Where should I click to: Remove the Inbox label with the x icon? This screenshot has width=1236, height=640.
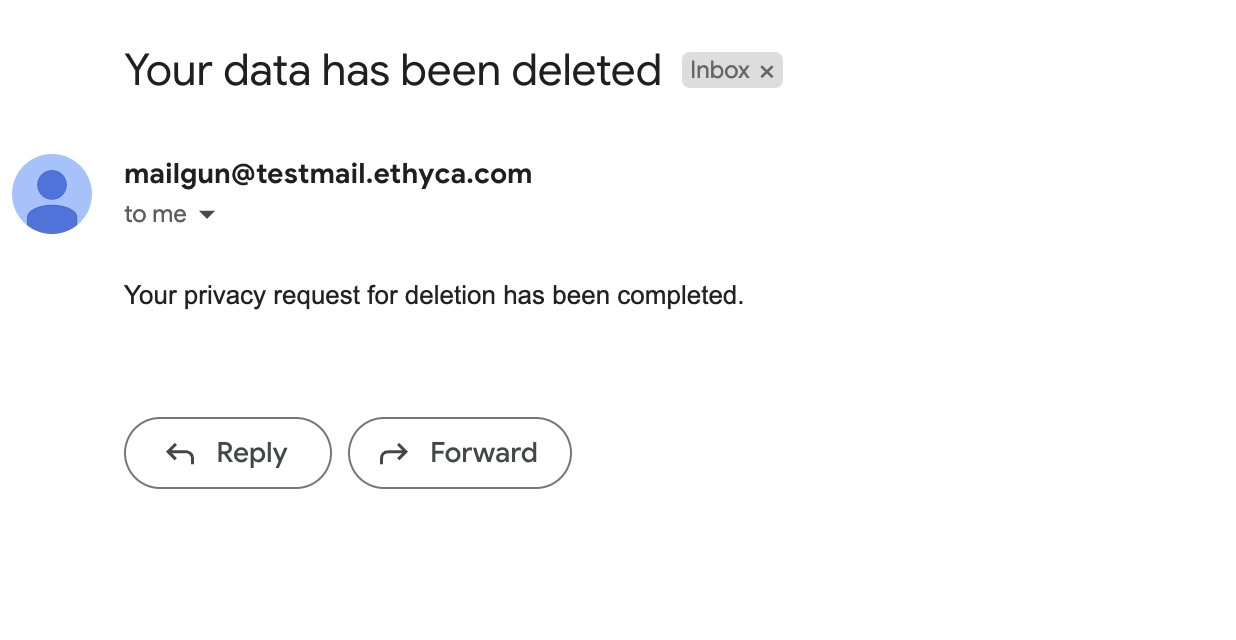tap(767, 71)
